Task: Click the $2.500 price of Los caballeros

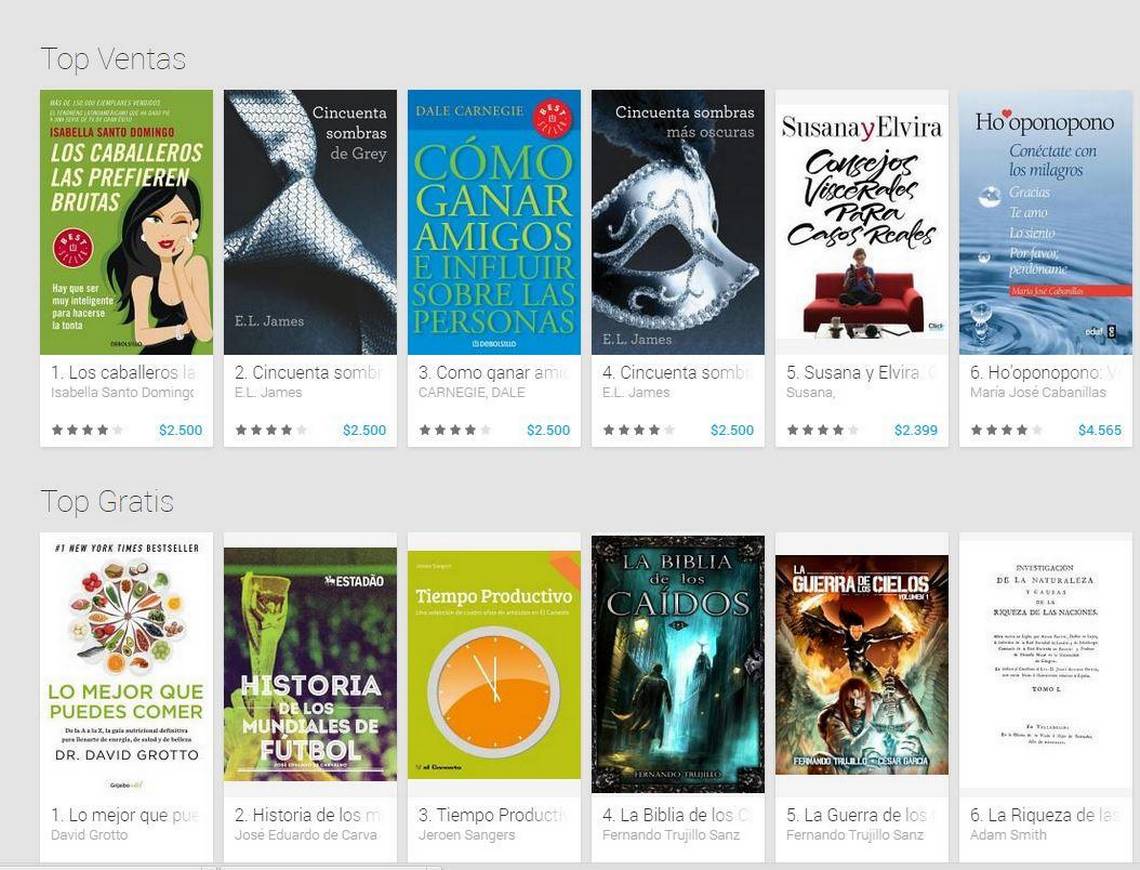Action: [x=180, y=430]
